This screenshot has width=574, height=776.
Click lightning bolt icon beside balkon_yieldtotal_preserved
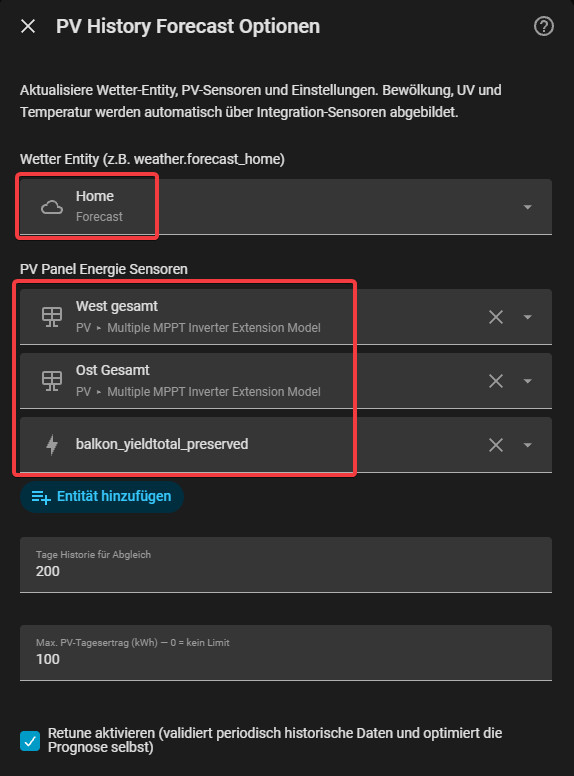tap(51, 444)
